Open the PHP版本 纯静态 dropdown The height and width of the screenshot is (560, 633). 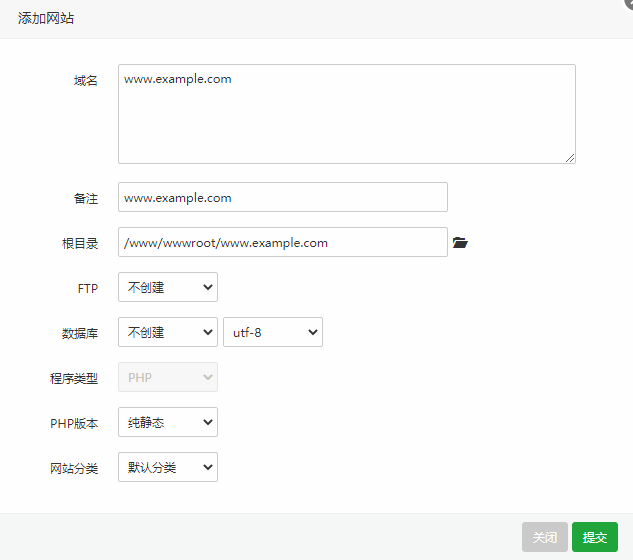click(167, 423)
